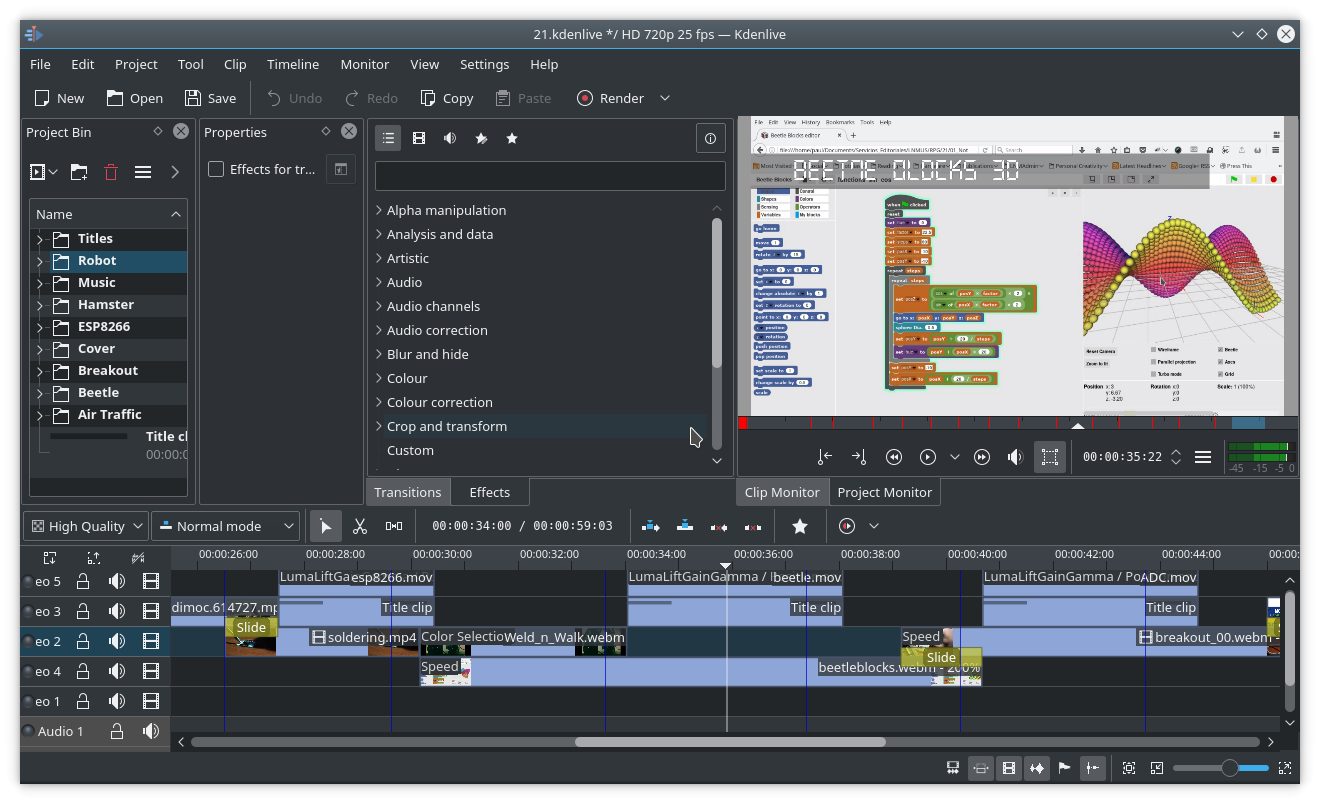This screenshot has height=804, width=1320.
Task: Show favorite effects via star icon
Action: [x=511, y=138]
